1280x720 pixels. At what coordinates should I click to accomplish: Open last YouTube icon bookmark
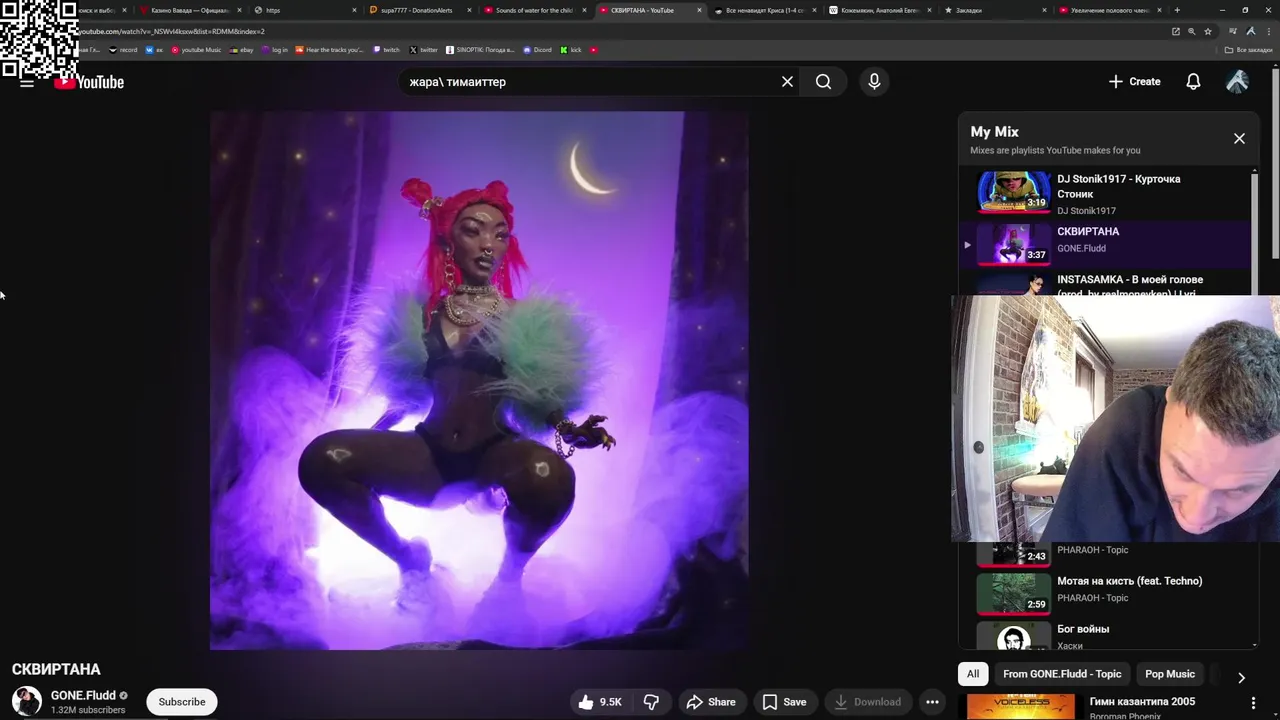594,50
